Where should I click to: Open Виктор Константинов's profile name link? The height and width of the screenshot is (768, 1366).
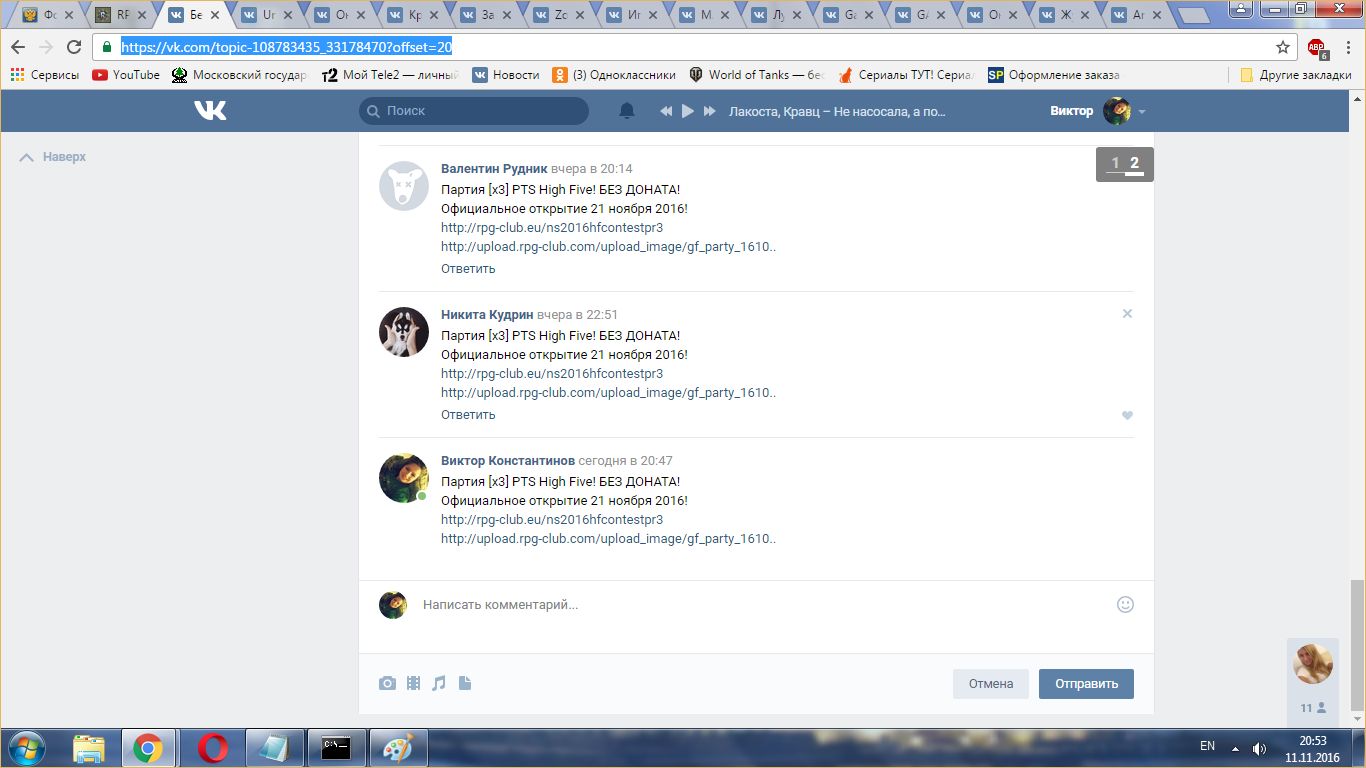[508, 461]
